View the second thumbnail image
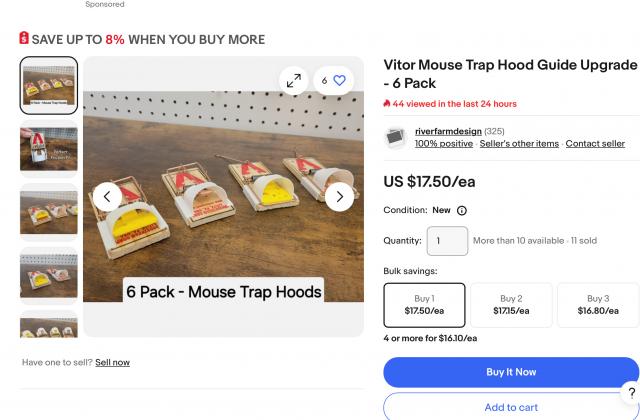The image size is (640, 420). tap(49, 149)
